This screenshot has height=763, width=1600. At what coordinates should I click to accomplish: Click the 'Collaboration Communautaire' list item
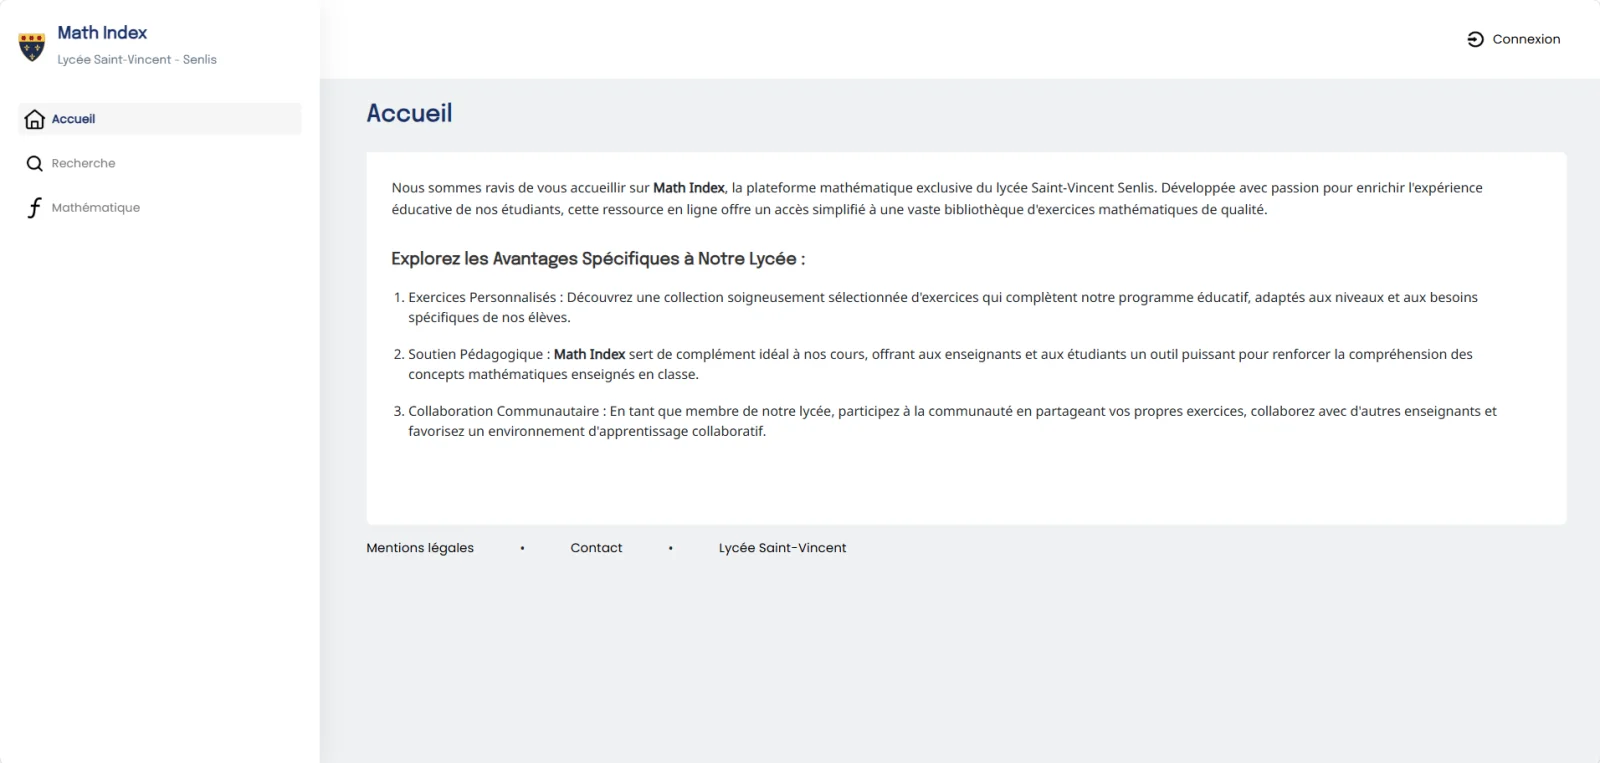pos(952,421)
